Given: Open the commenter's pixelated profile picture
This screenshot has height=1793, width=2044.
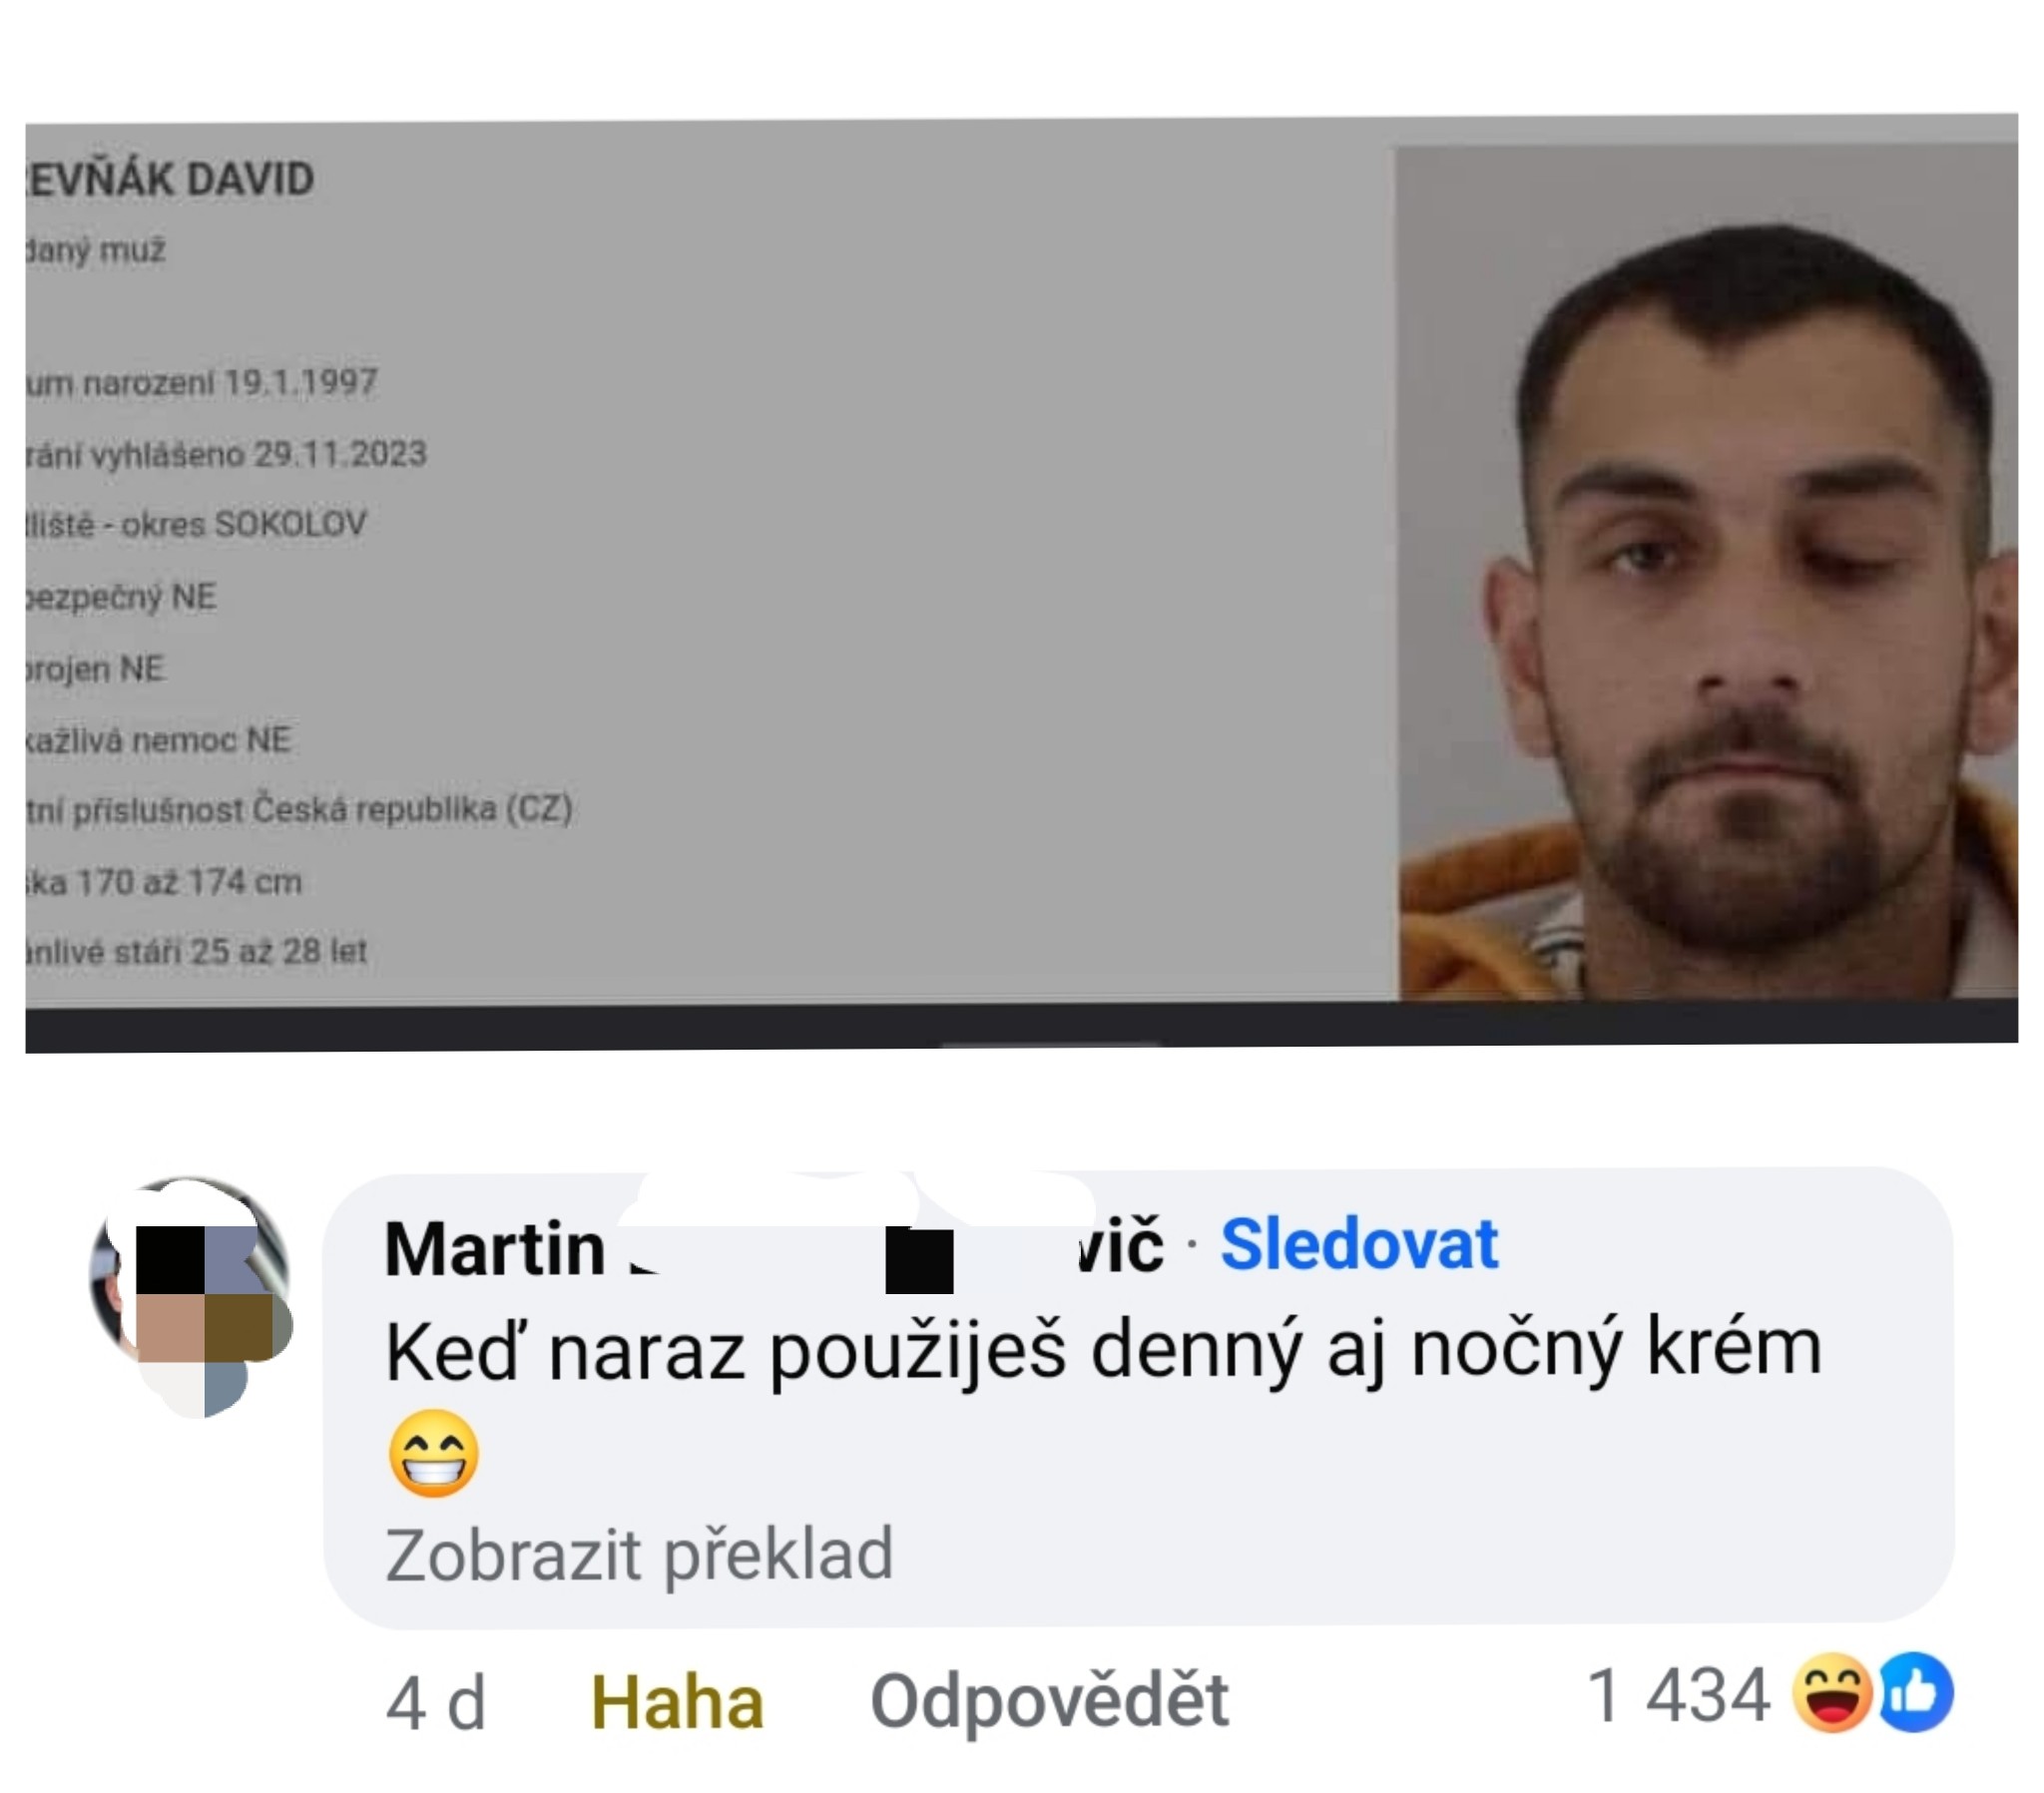Looking at the screenshot, I should click(190, 1295).
